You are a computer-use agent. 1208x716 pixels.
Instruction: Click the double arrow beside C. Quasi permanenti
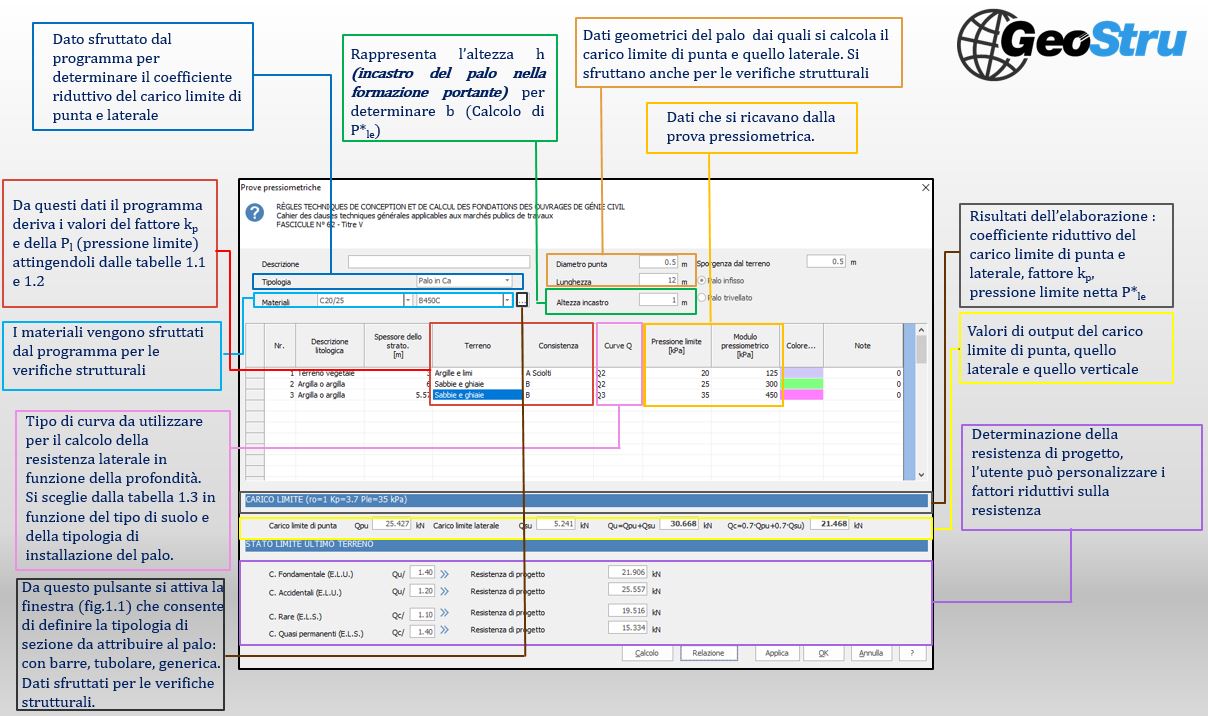444,633
